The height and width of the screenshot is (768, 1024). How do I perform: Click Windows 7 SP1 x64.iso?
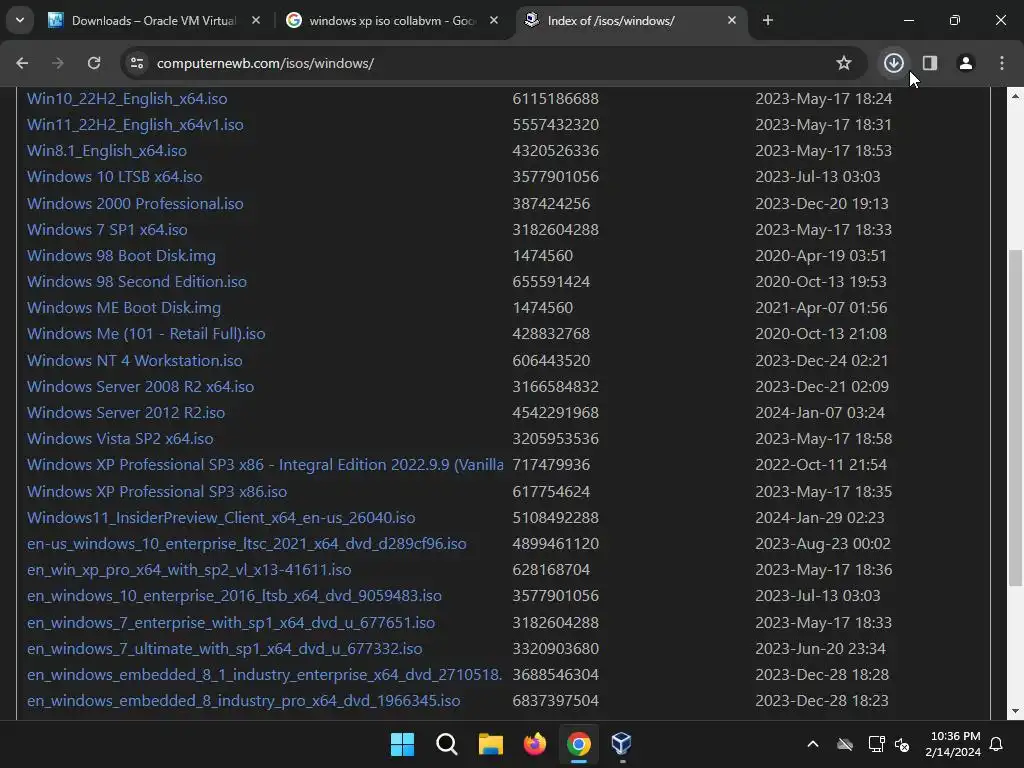click(x=107, y=230)
